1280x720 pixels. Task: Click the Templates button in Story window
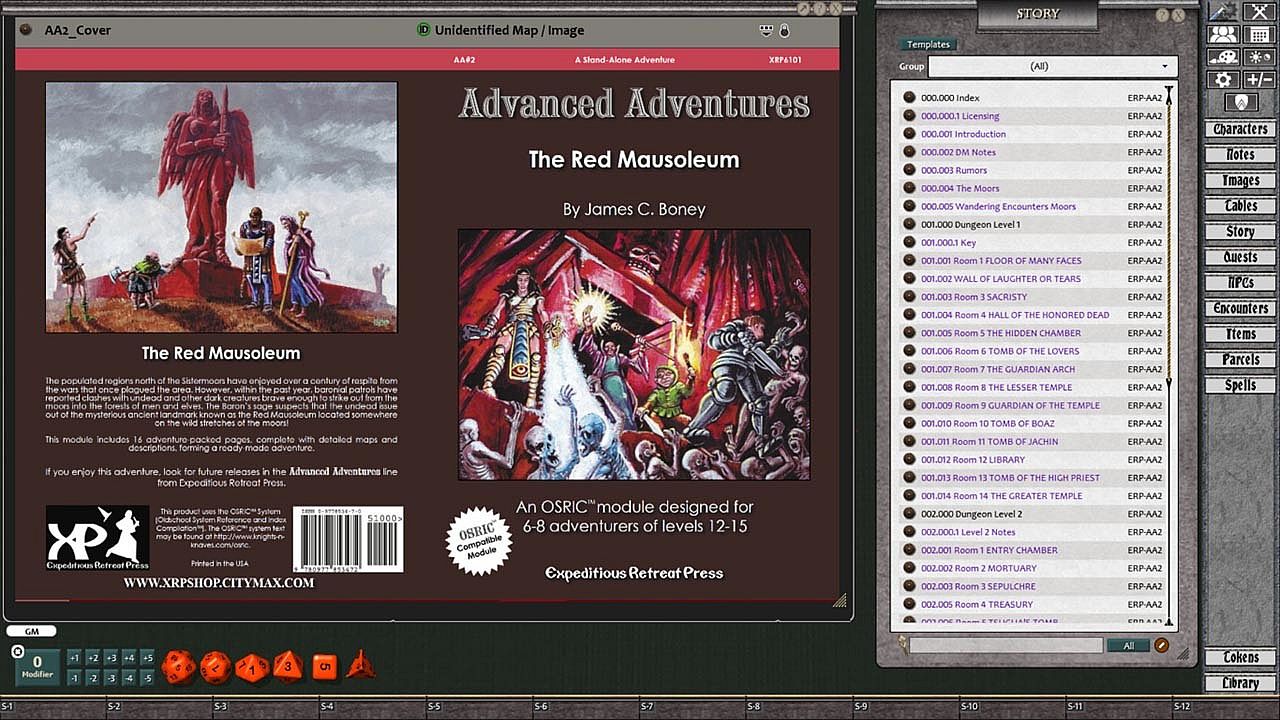928,45
